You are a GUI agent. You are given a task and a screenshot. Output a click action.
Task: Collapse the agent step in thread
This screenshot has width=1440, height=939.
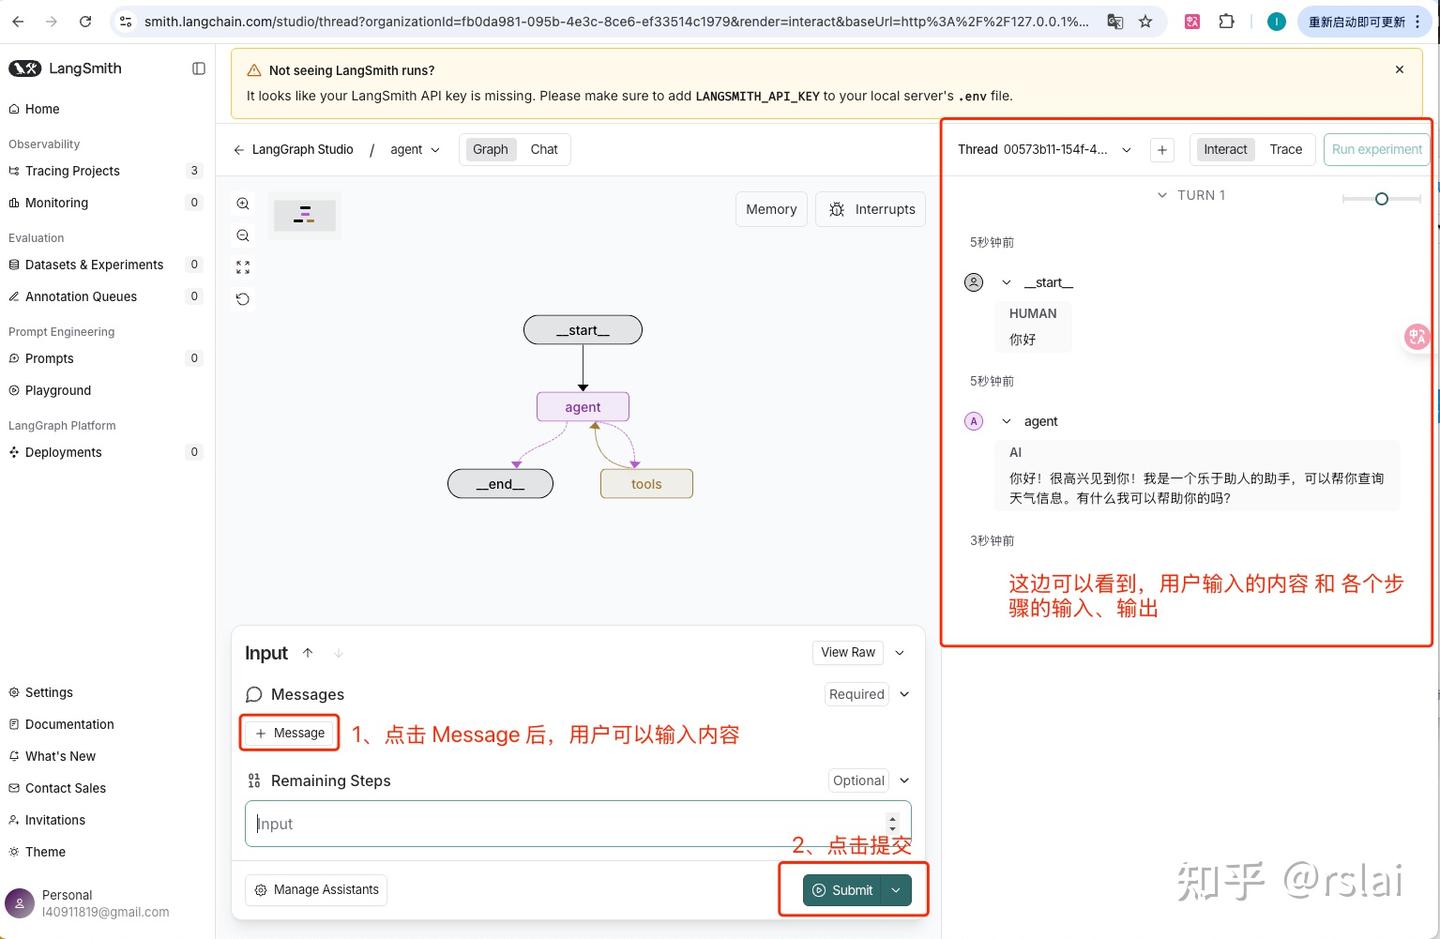pyautogui.click(x=1006, y=421)
